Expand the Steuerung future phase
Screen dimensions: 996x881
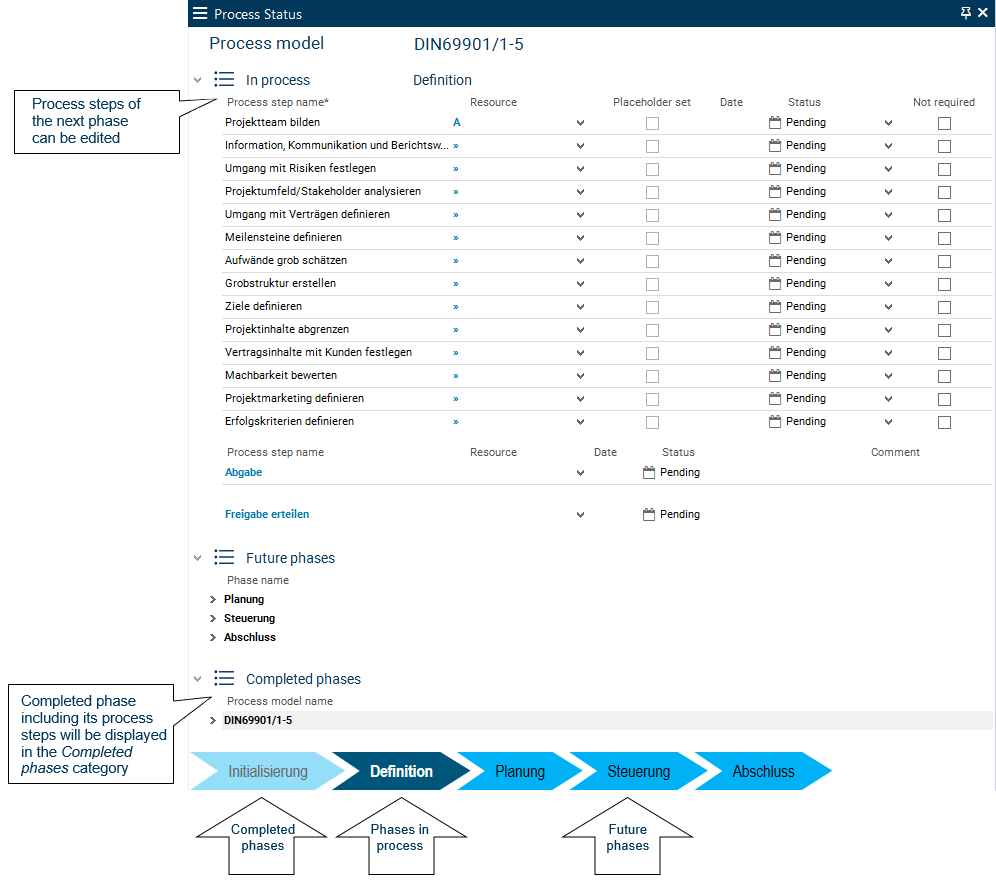click(x=213, y=618)
